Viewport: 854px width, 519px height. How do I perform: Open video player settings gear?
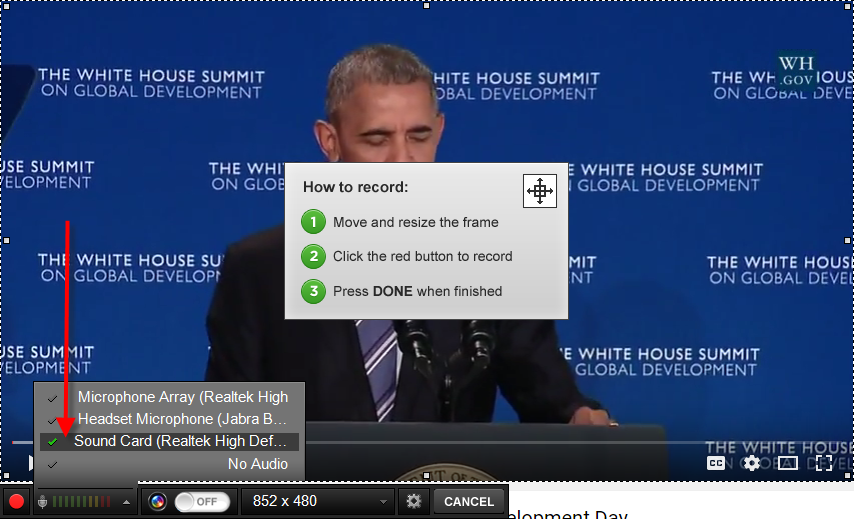coord(752,463)
